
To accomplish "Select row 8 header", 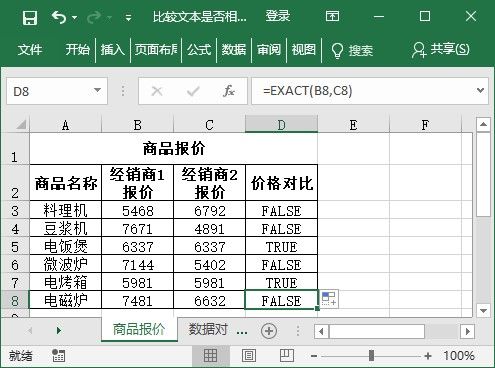I will click(x=15, y=300).
